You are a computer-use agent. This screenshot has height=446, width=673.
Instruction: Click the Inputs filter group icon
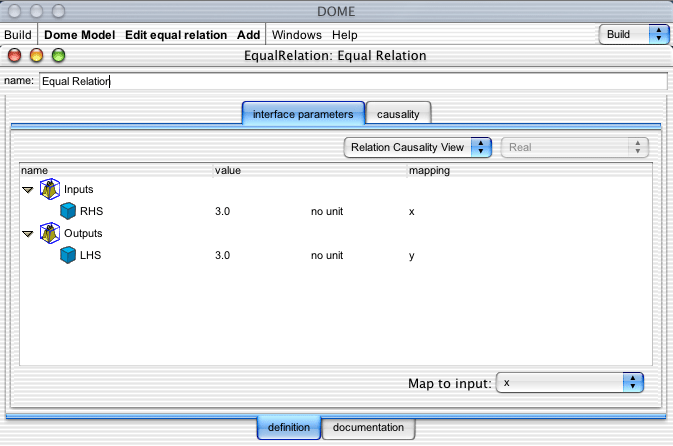pos(50,189)
